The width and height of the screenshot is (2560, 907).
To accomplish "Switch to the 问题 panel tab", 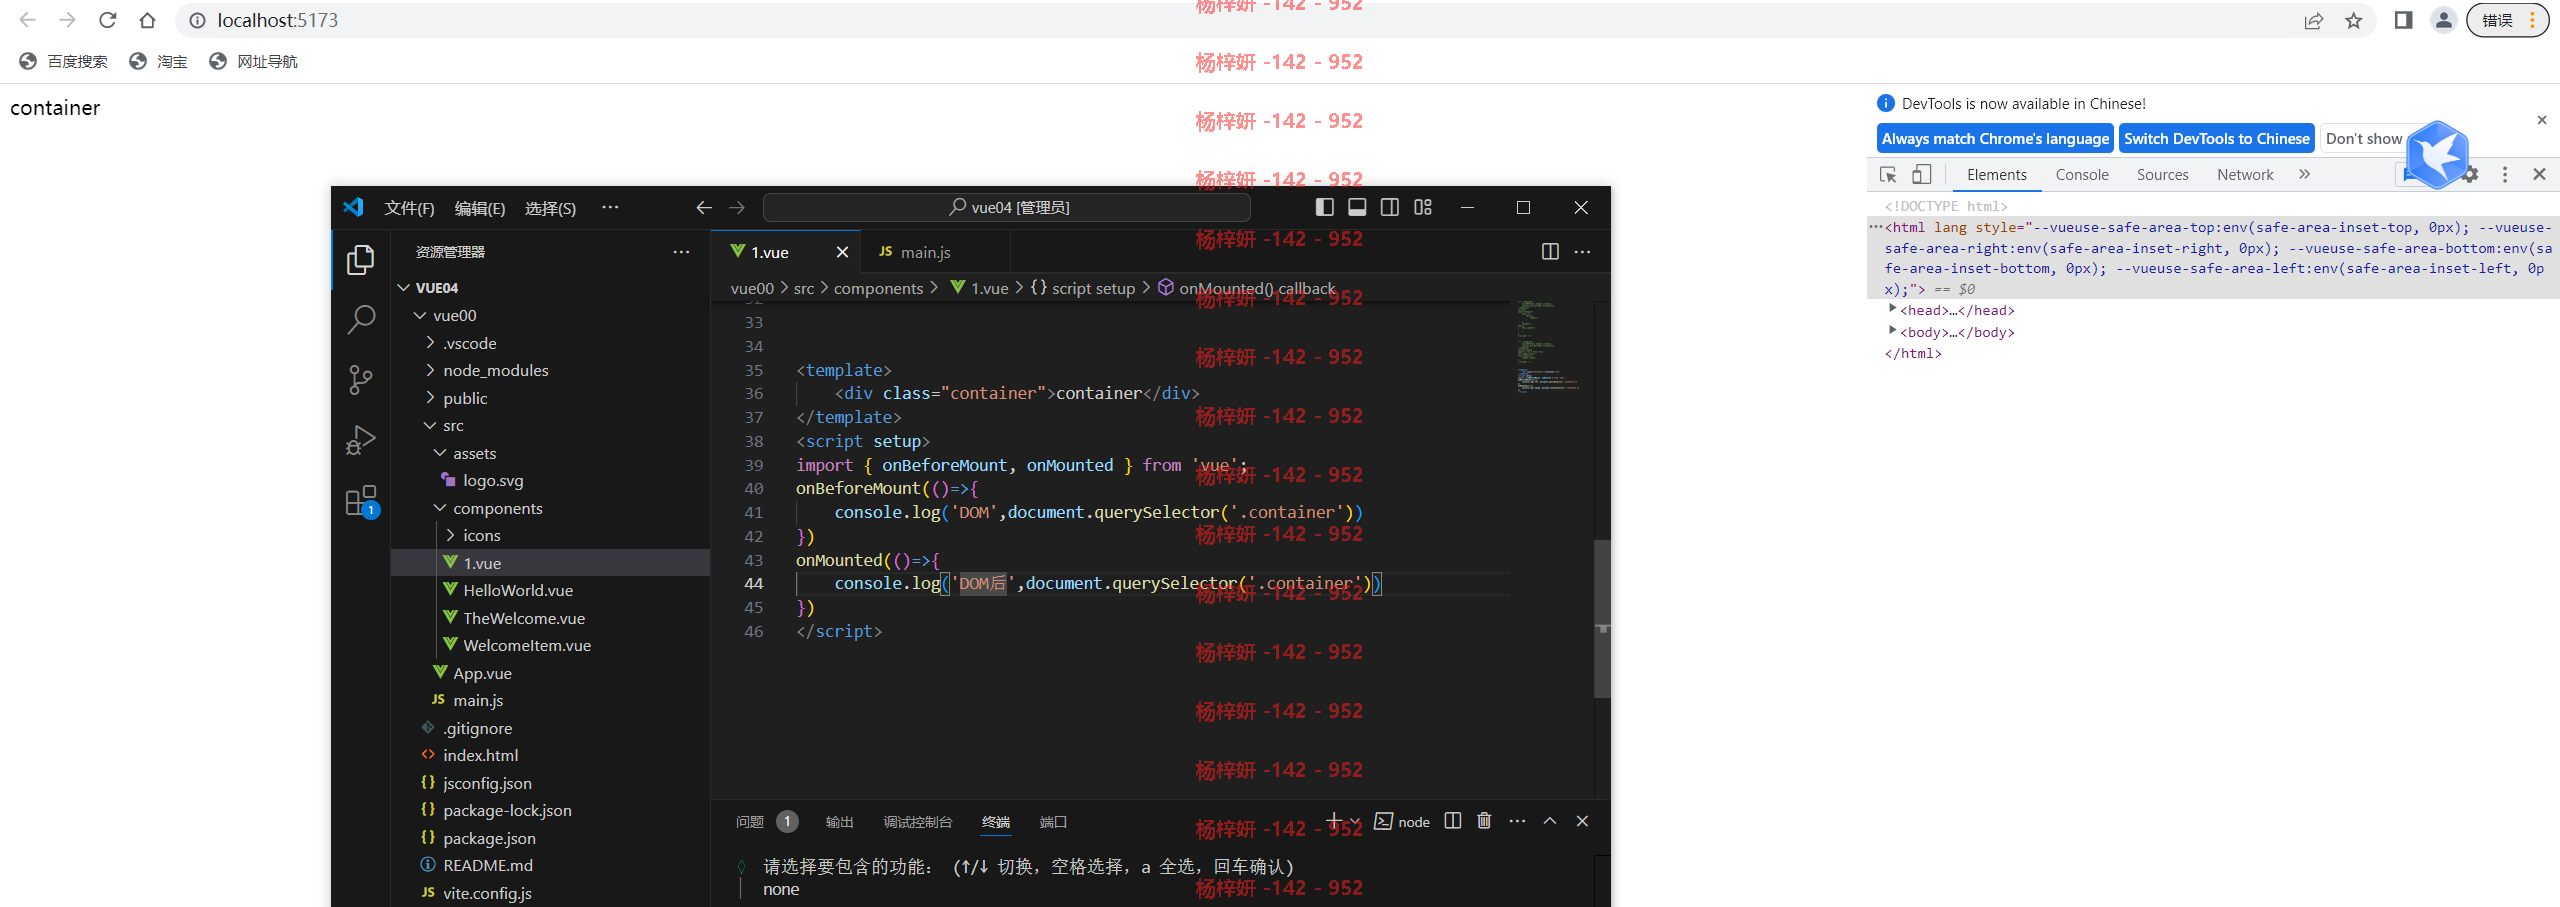I will pos(750,822).
